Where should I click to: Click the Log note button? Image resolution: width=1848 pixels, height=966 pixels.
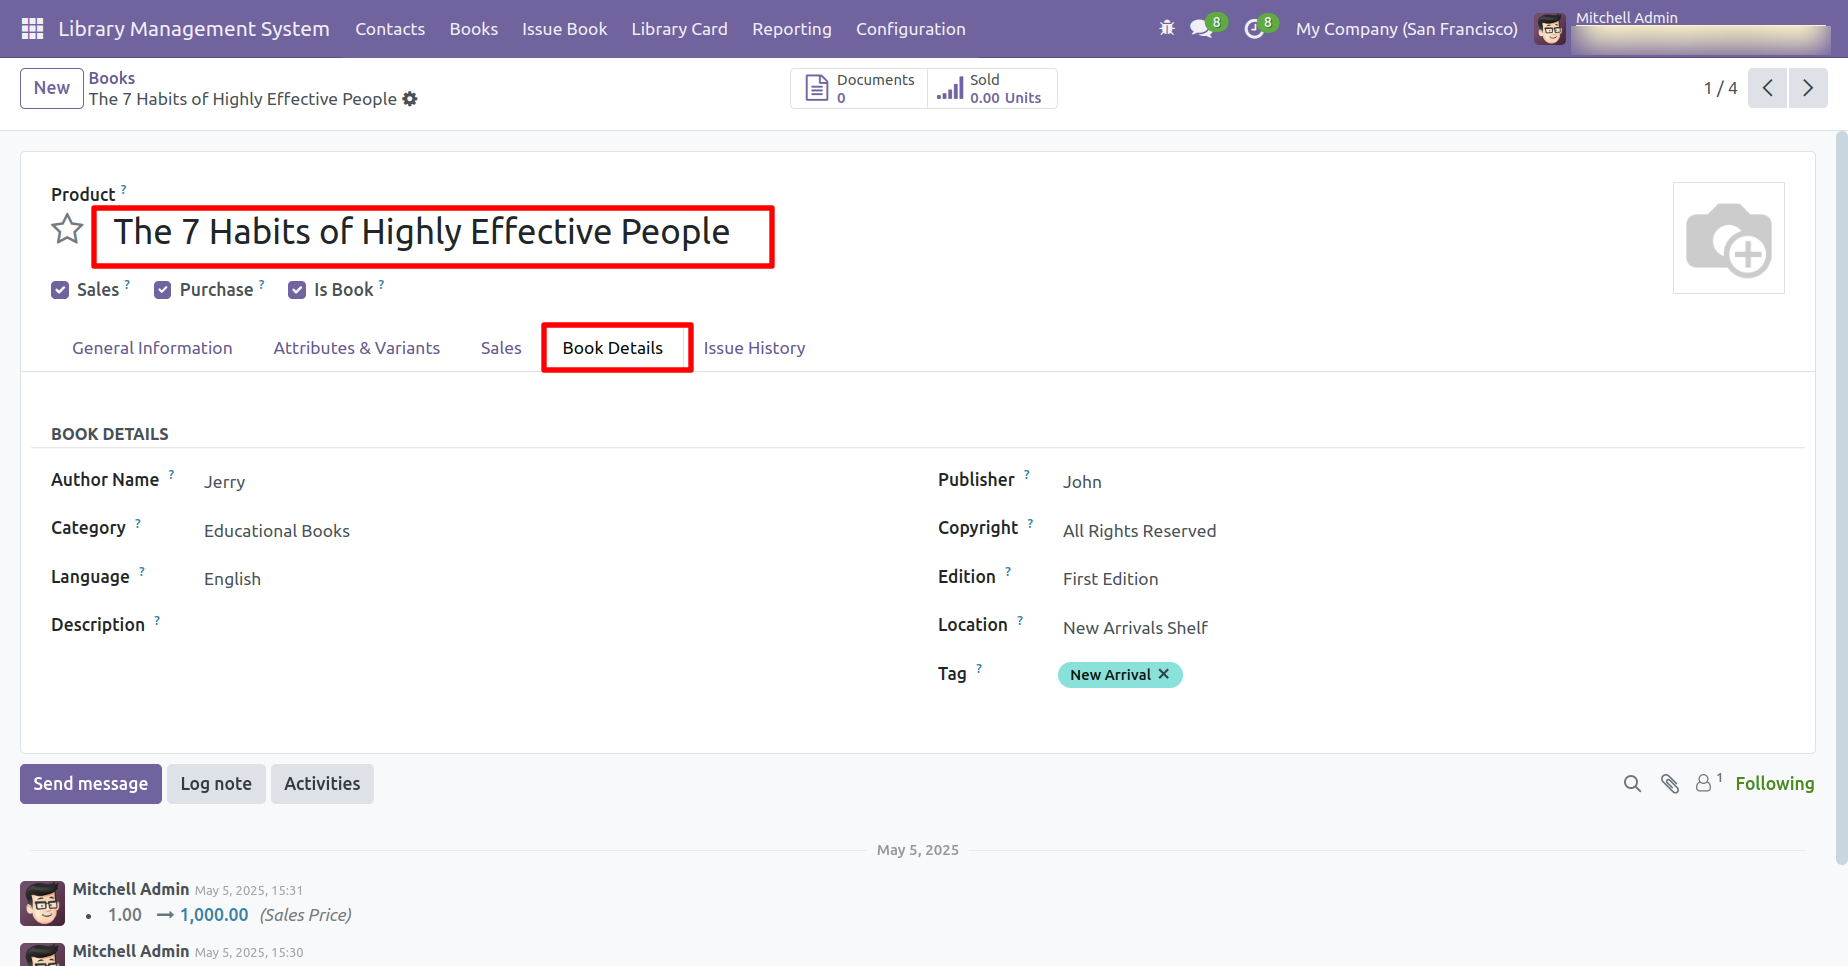(216, 784)
